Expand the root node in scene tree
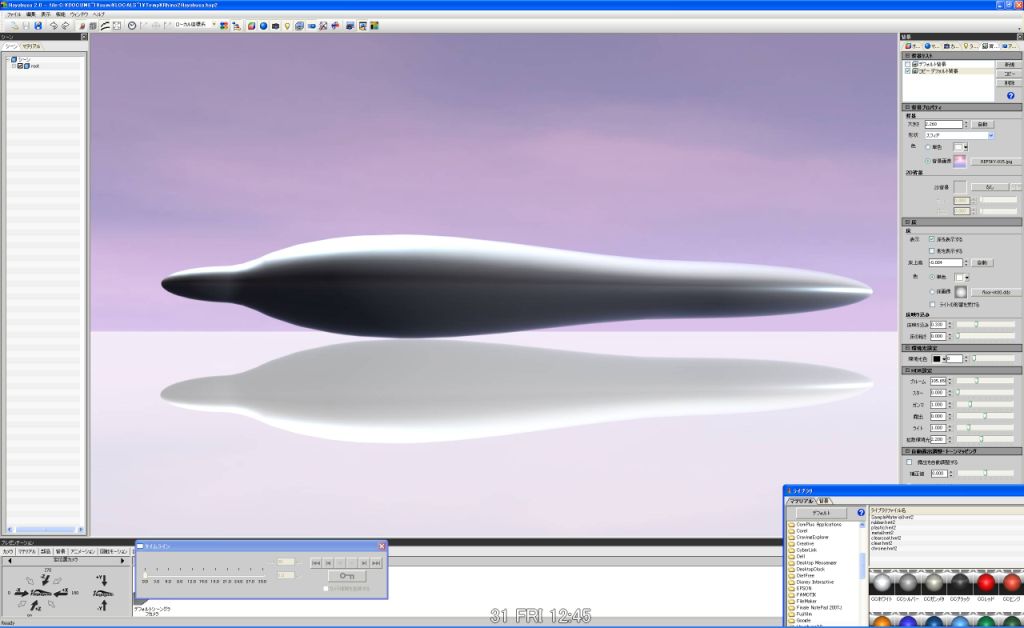The image size is (1024, 628). [14, 66]
